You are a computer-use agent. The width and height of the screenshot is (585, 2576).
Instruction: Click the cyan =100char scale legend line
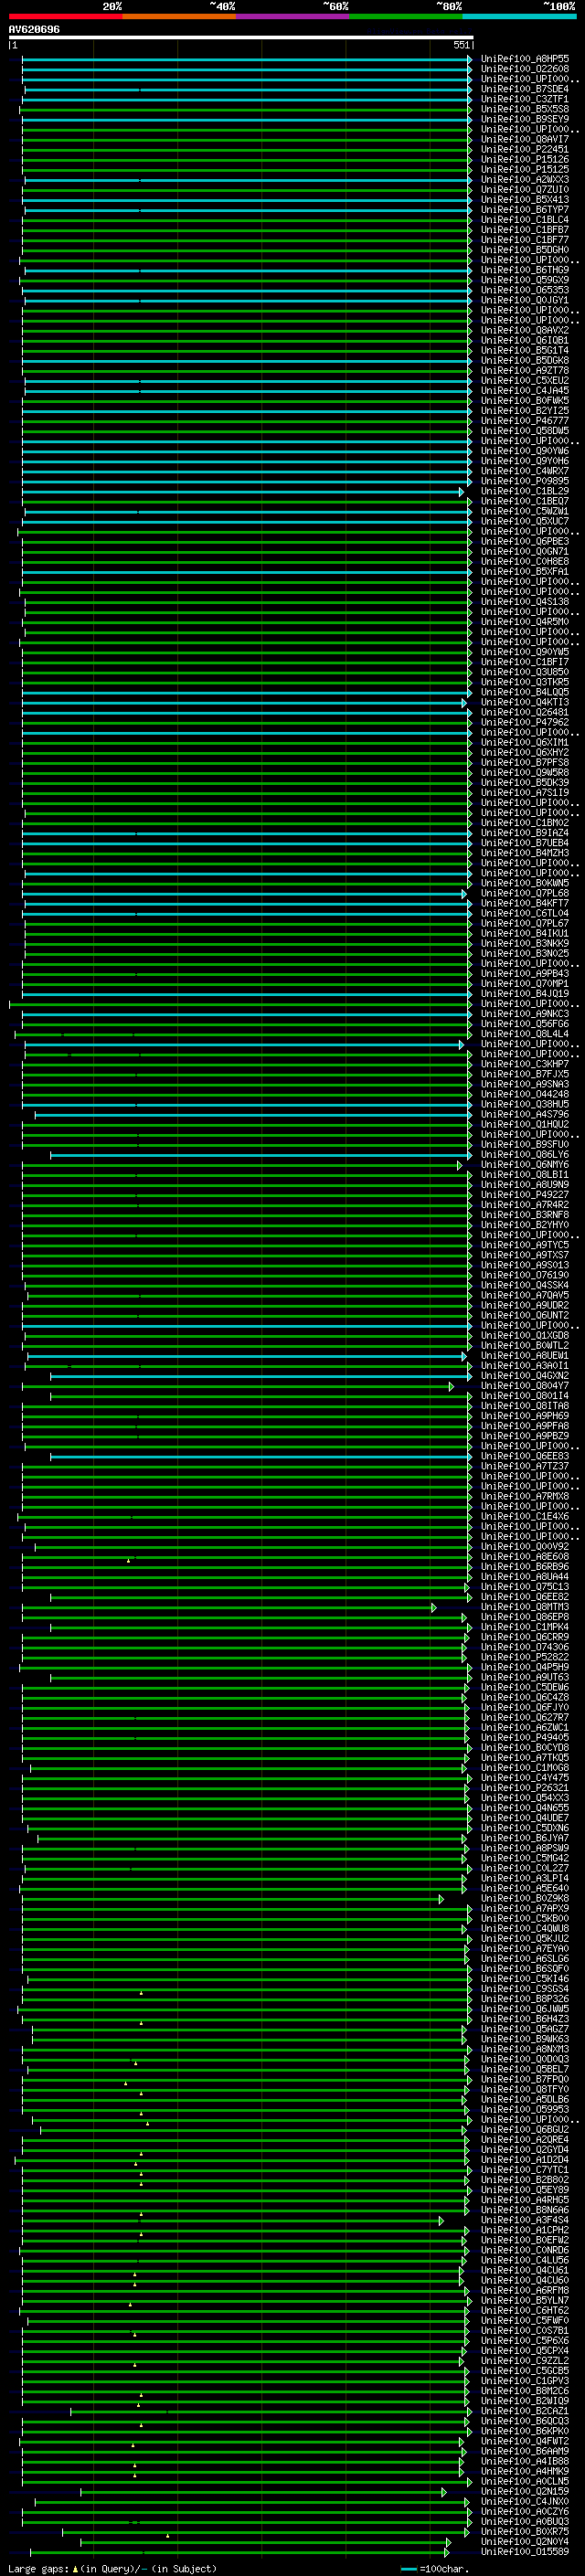point(408,2569)
